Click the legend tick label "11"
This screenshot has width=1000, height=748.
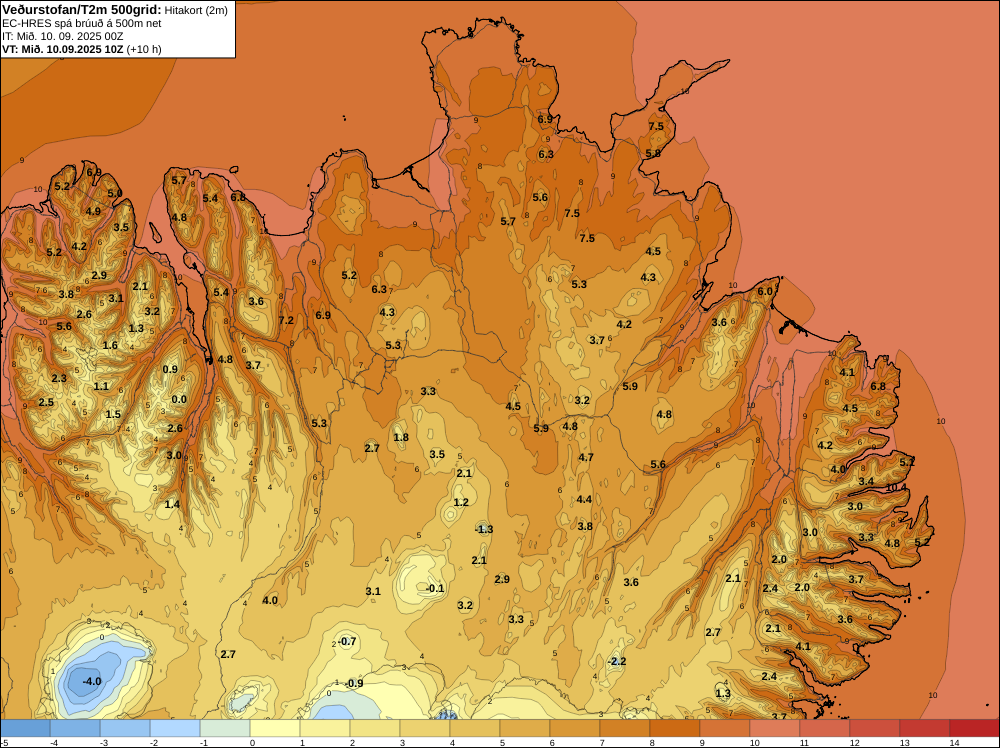tap(804, 742)
